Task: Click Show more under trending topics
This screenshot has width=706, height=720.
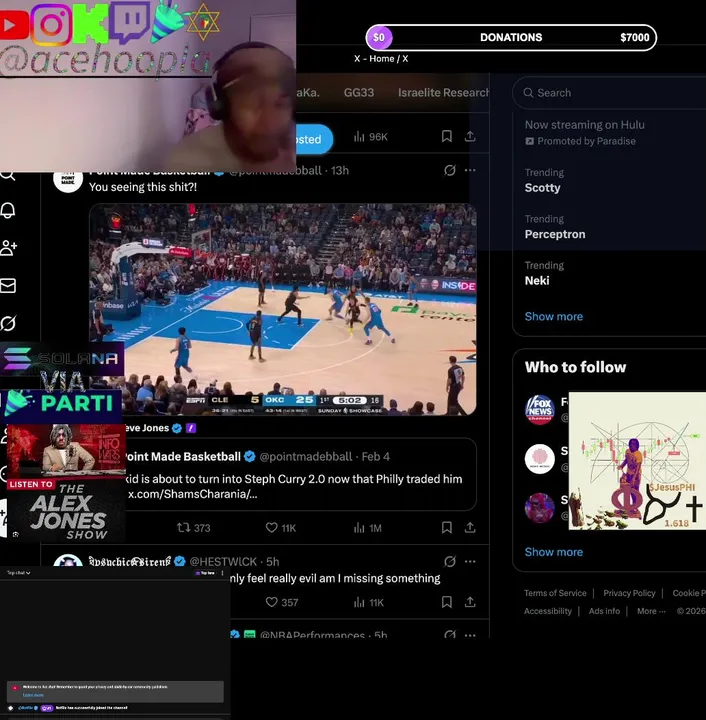Action: (554, 316)
